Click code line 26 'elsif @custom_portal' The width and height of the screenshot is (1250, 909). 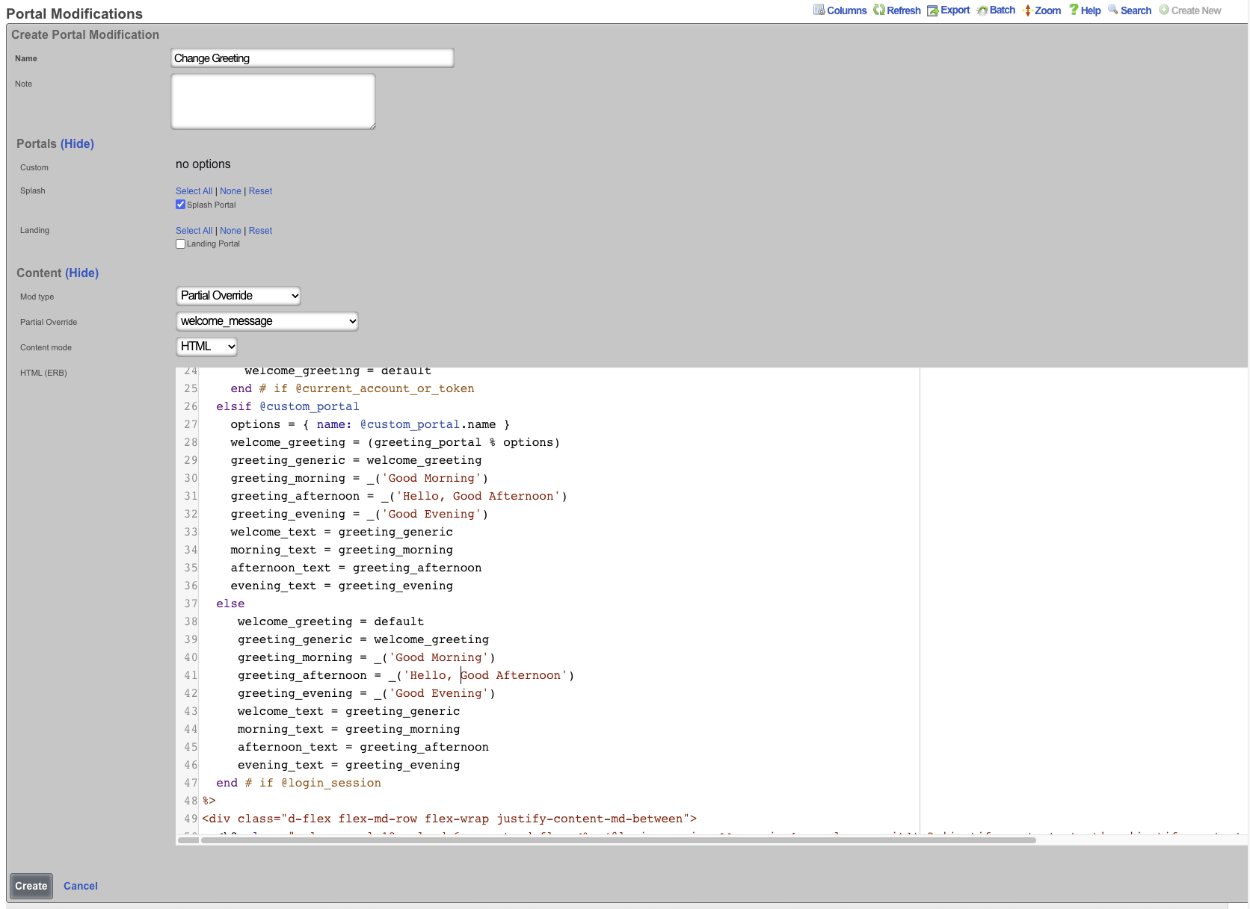pyautogui.click(x=288, y=406)
